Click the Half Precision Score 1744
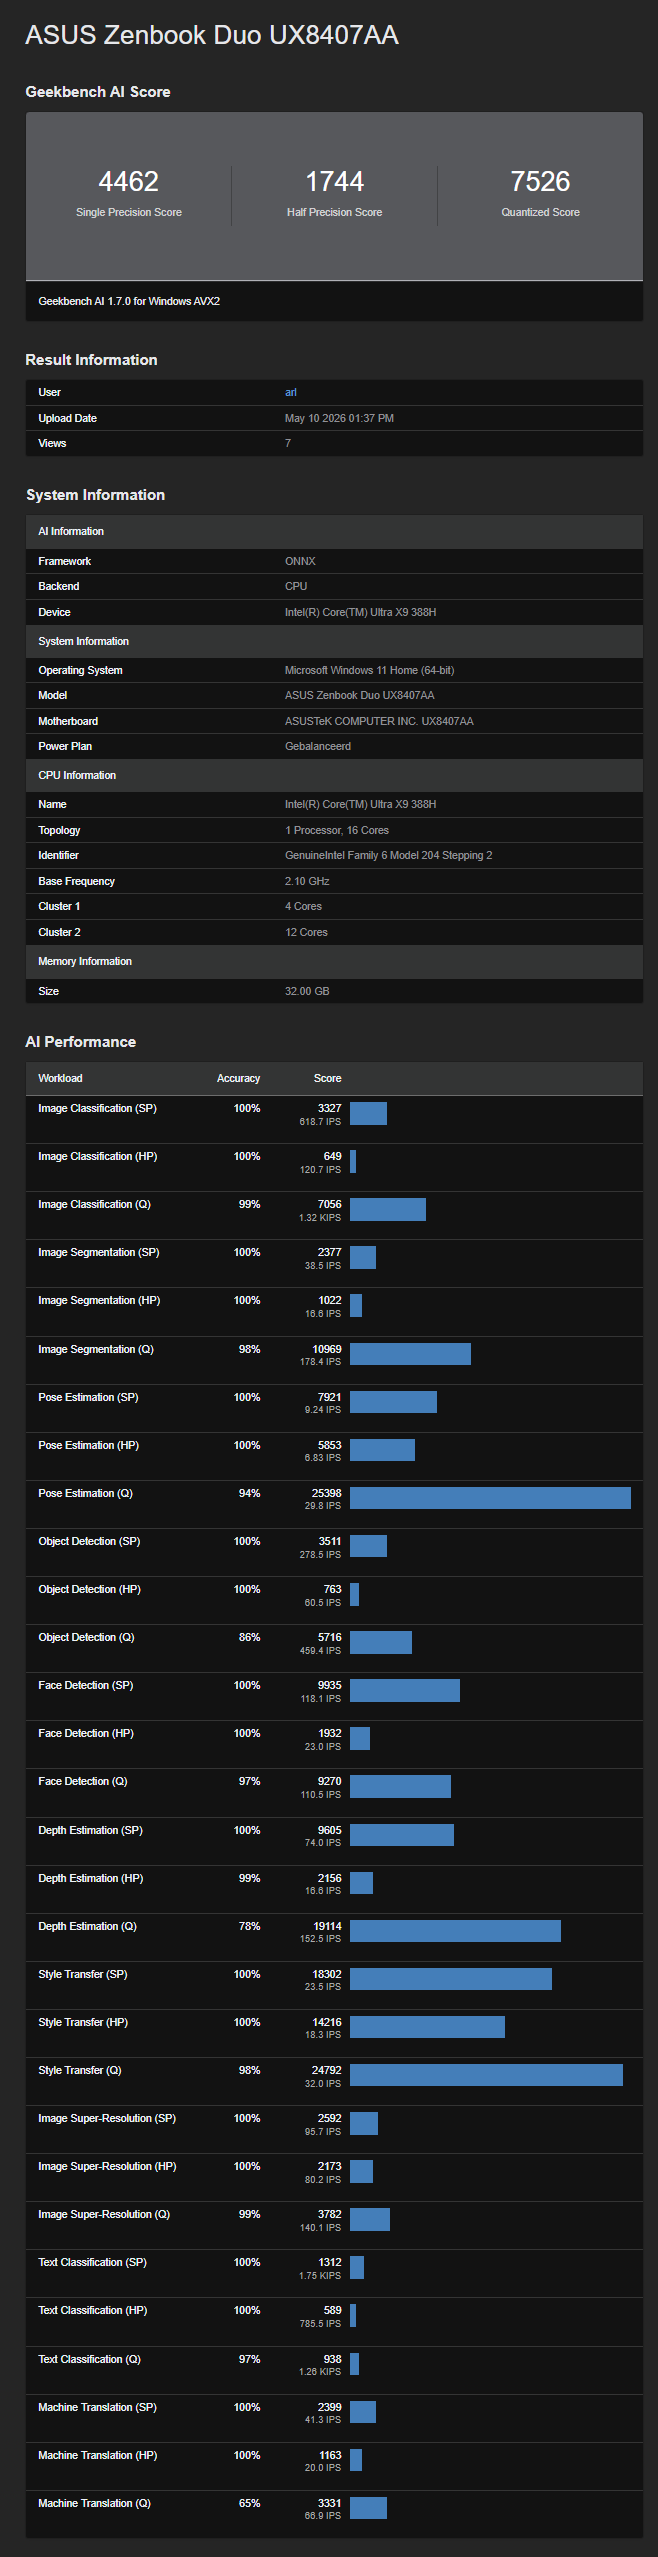This screenshot has width=658, height=2557. click(x=334, y=181)
